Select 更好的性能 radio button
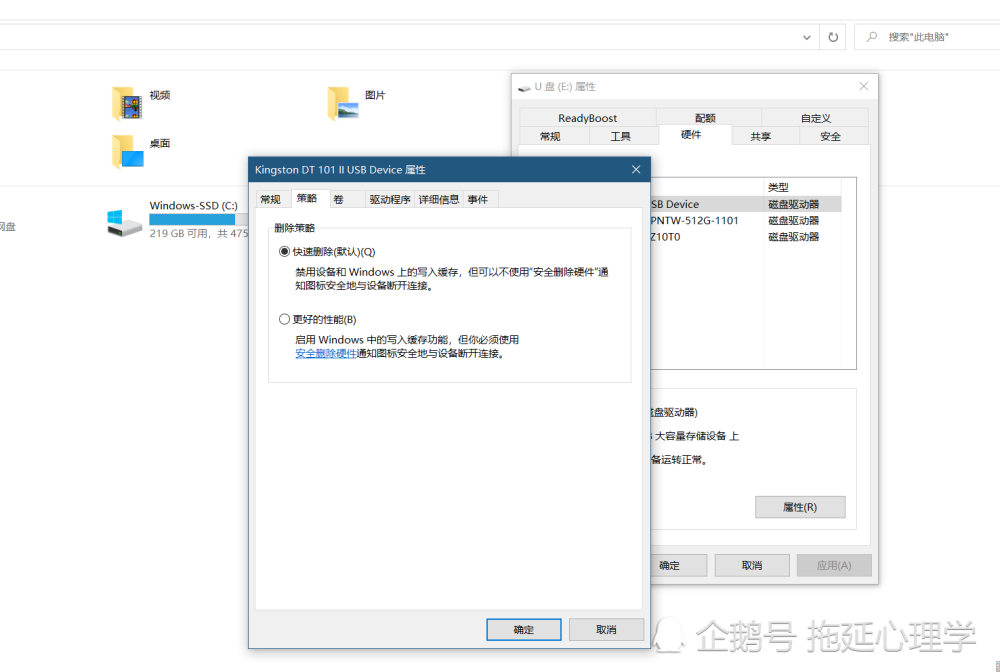1000x672 pixels. (284, 319)
